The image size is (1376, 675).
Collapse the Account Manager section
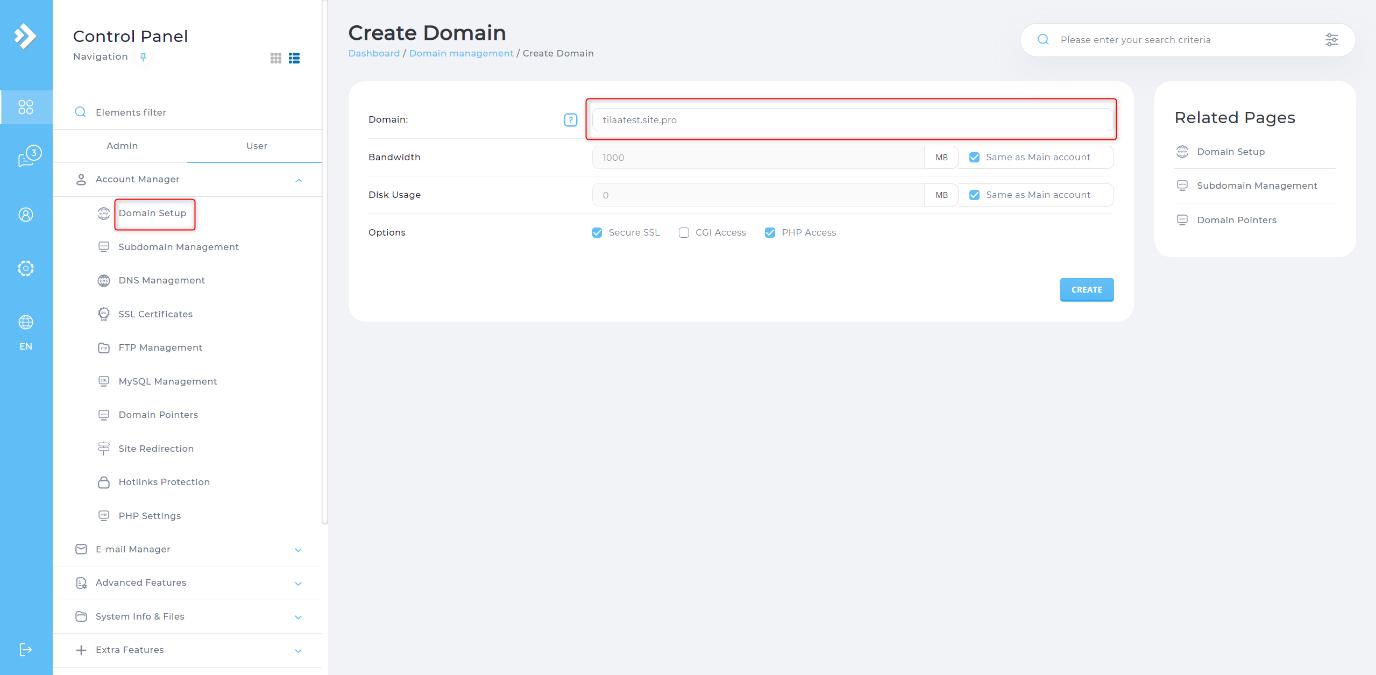tap(298, 180)
